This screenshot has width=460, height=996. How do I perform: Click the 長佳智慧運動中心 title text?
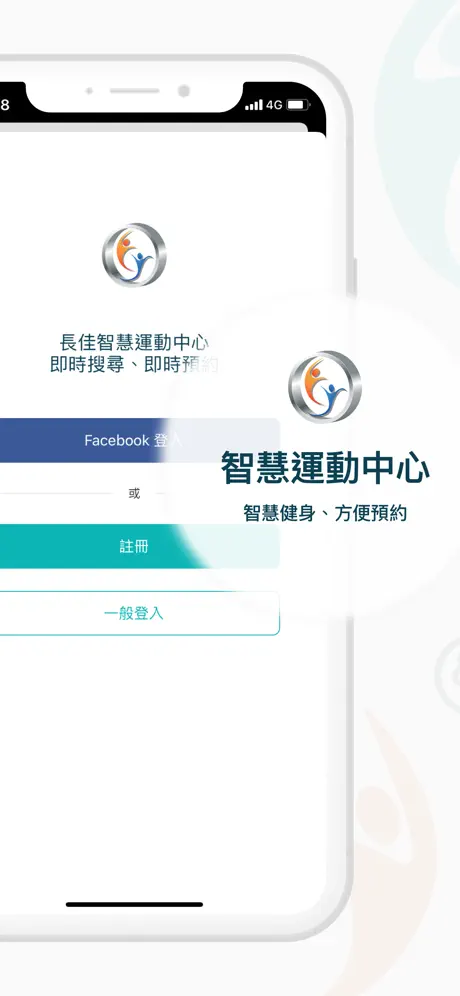134,343
